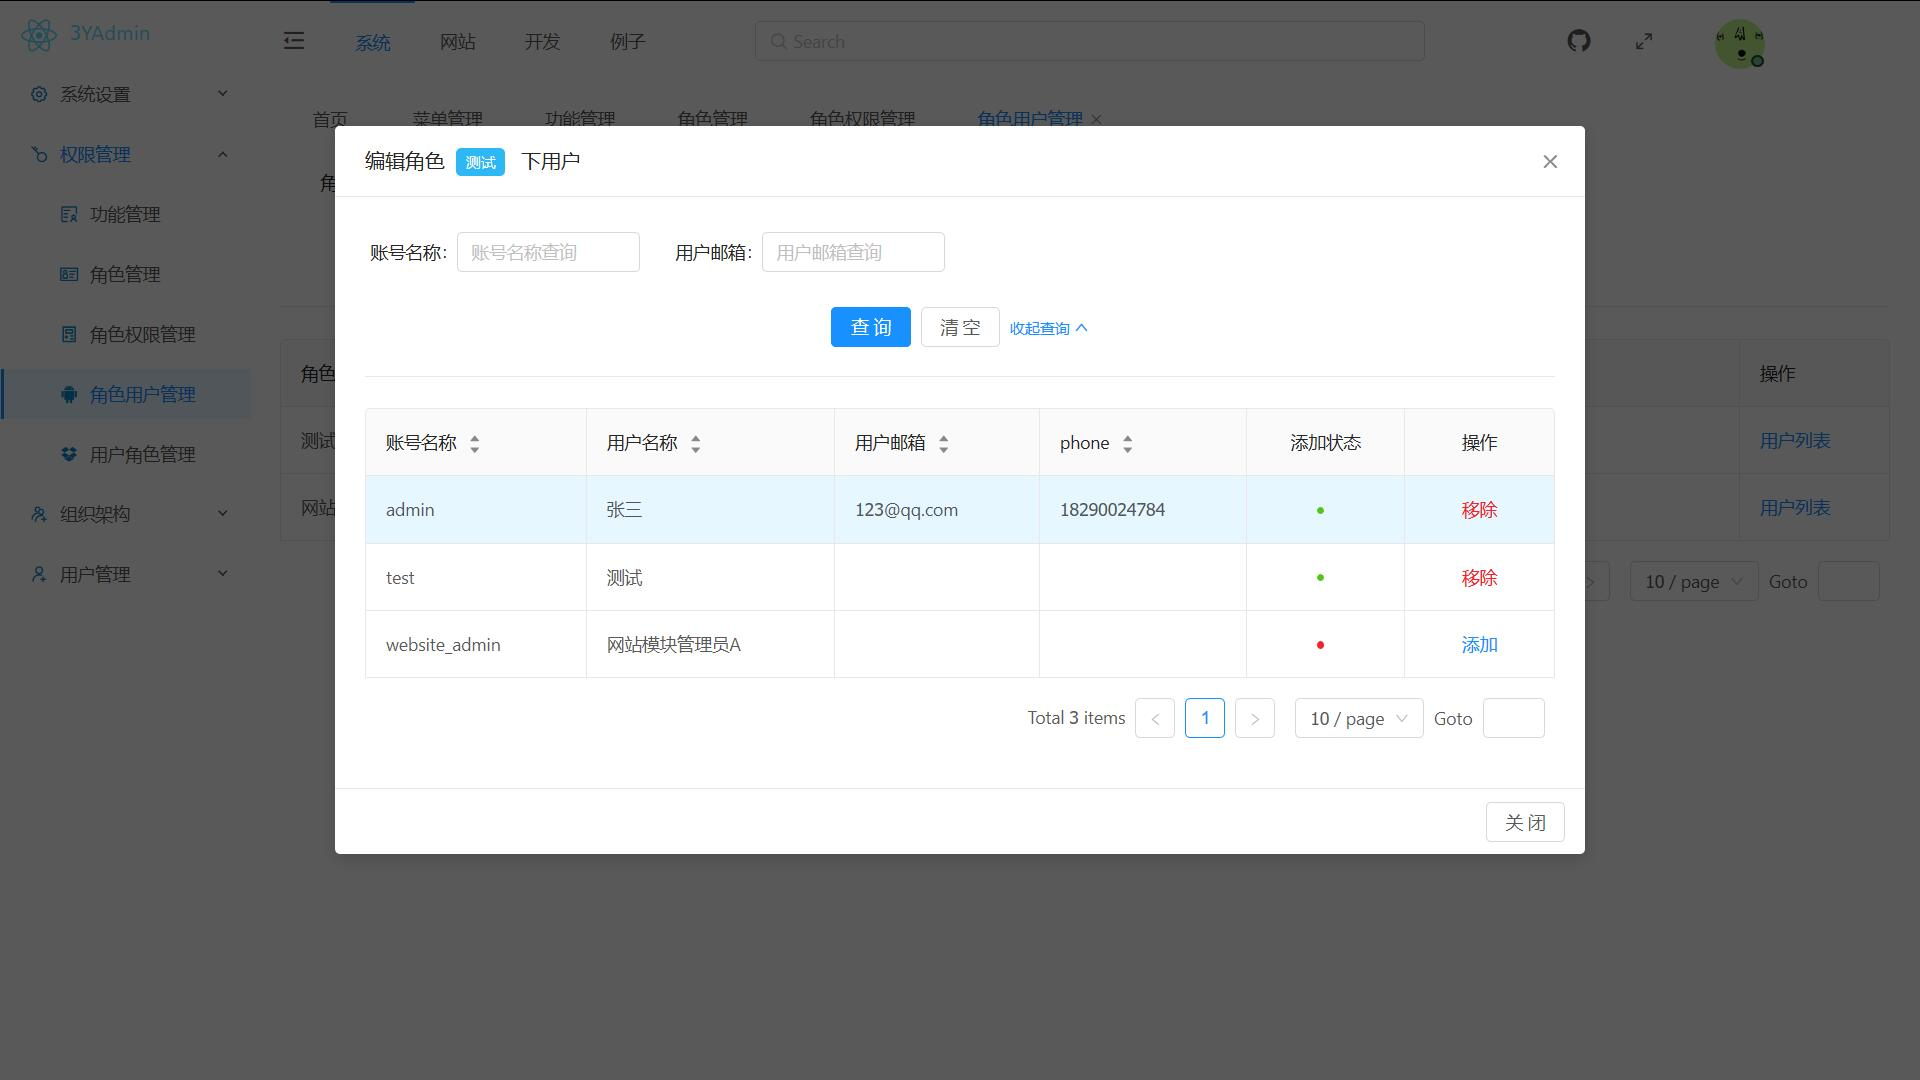Focus the 账号名称 query input field
The width and height of the screenshot is (1920, 1080).
point(548,252)
